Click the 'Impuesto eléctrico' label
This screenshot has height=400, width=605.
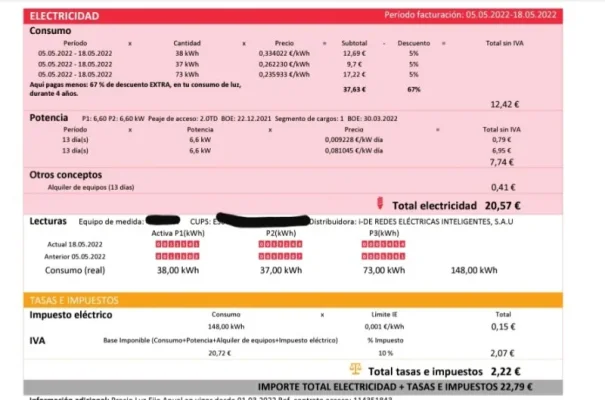point(71,315)
